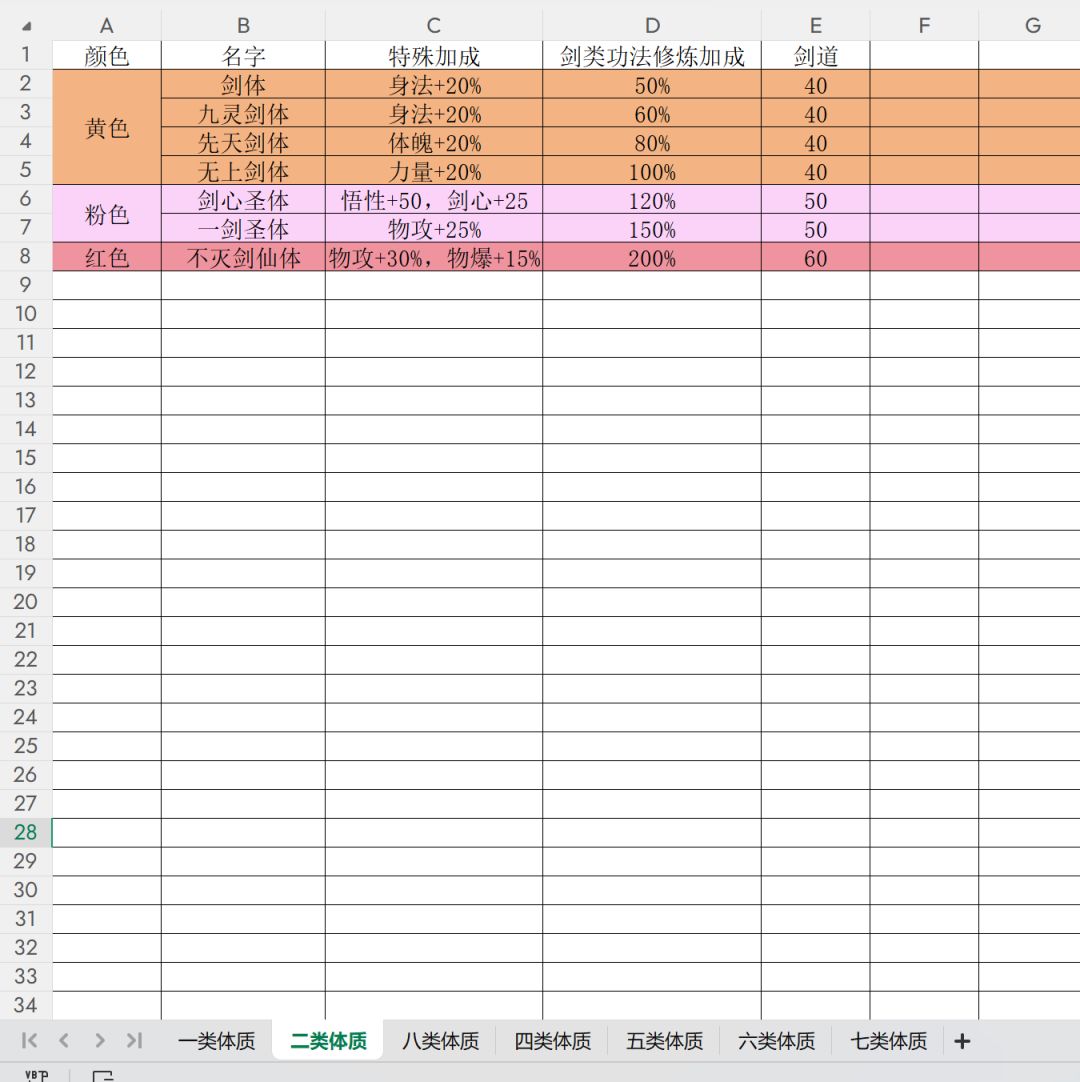Select column C header
The width and height of the screenshot is (1080, 1082).
pos(433,26)
